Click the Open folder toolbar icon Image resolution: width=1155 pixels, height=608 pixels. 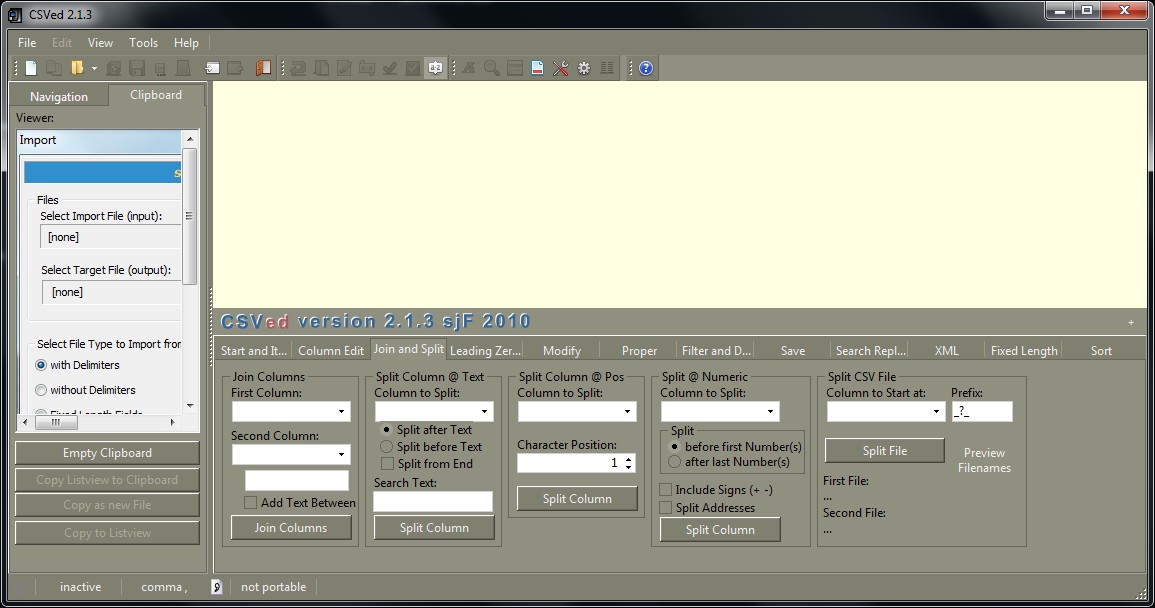click(x=77, y=69)
